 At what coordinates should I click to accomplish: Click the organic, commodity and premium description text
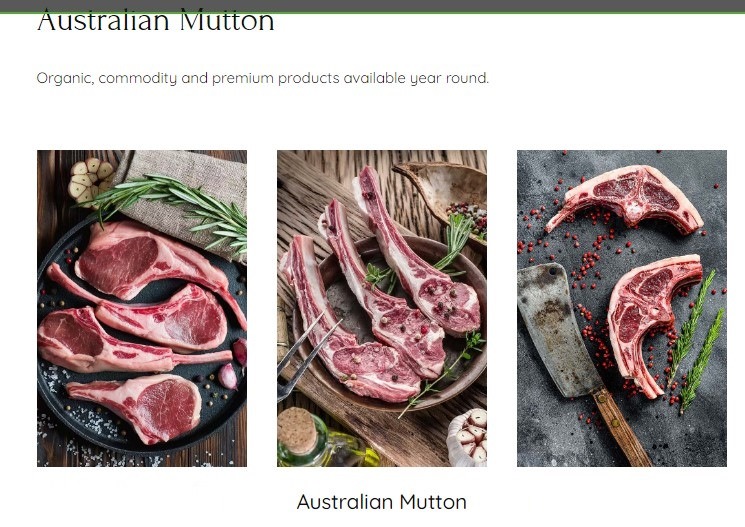(x=263, y=78)
